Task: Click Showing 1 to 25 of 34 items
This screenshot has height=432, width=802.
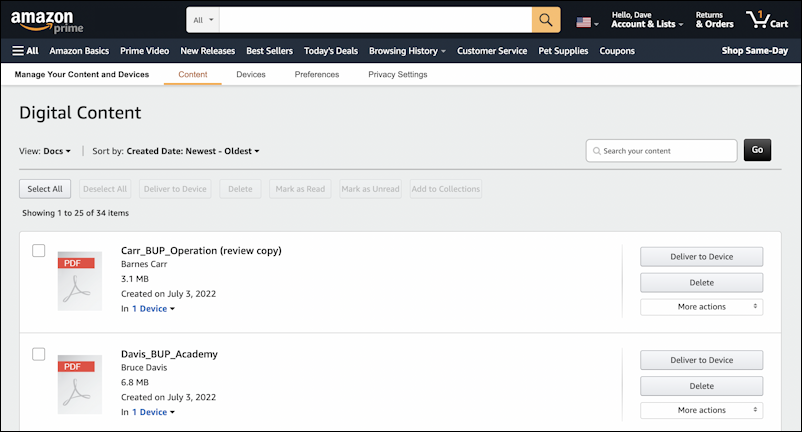Action: pyautogui.click(x=75, y=213)
